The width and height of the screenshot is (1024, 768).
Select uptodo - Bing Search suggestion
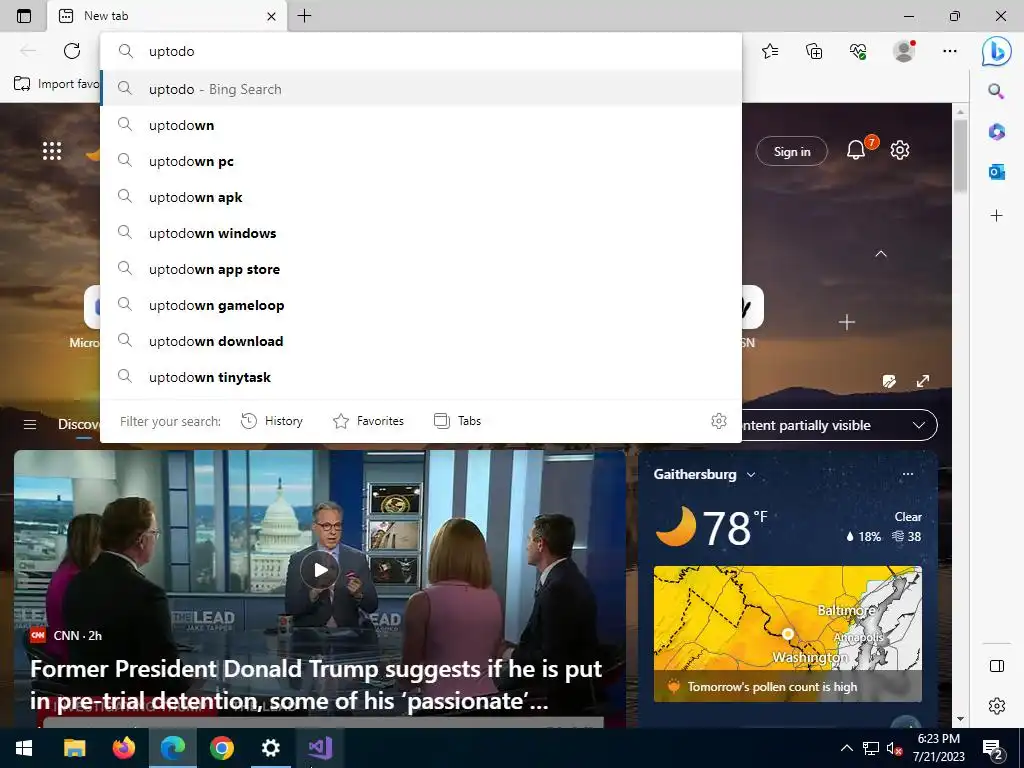pos(421,89)
